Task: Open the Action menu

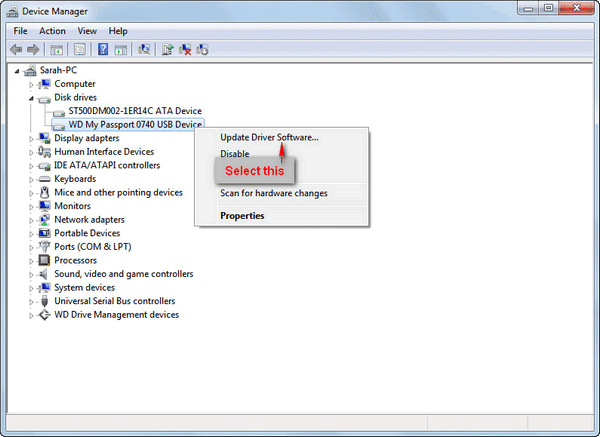Action: [x=52, y=31]
